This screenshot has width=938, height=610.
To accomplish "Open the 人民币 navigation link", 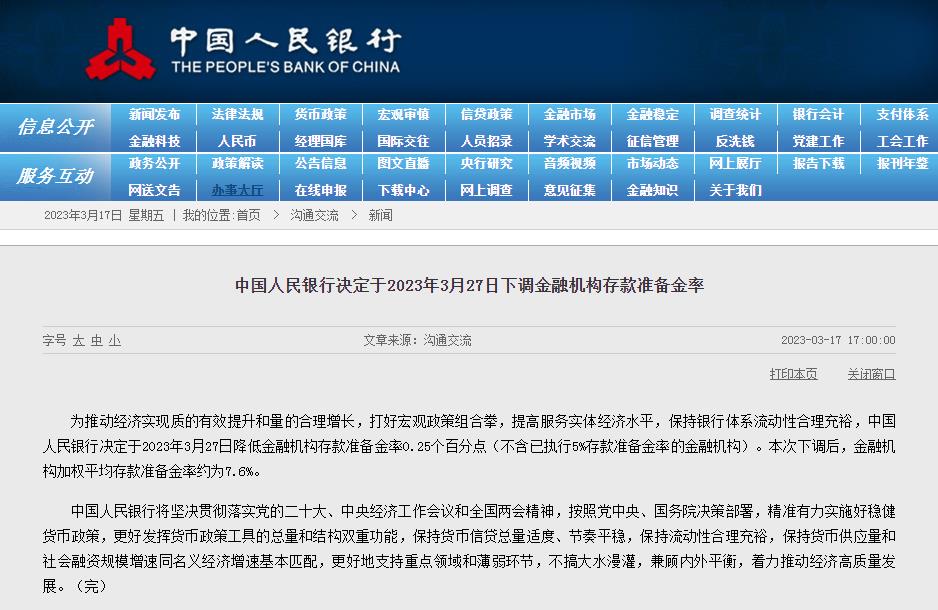I will (237, 141).
